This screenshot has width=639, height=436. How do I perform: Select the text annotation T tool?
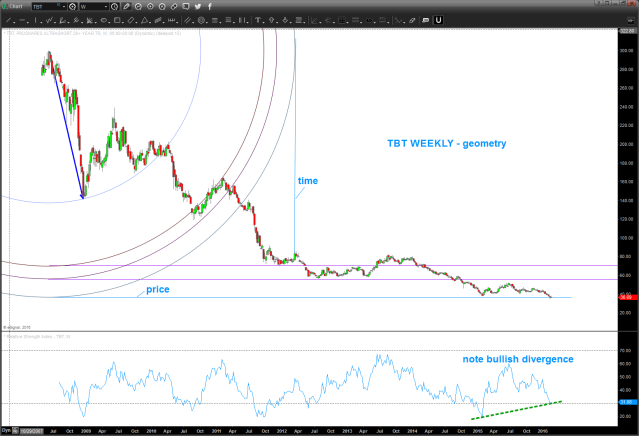257,21
